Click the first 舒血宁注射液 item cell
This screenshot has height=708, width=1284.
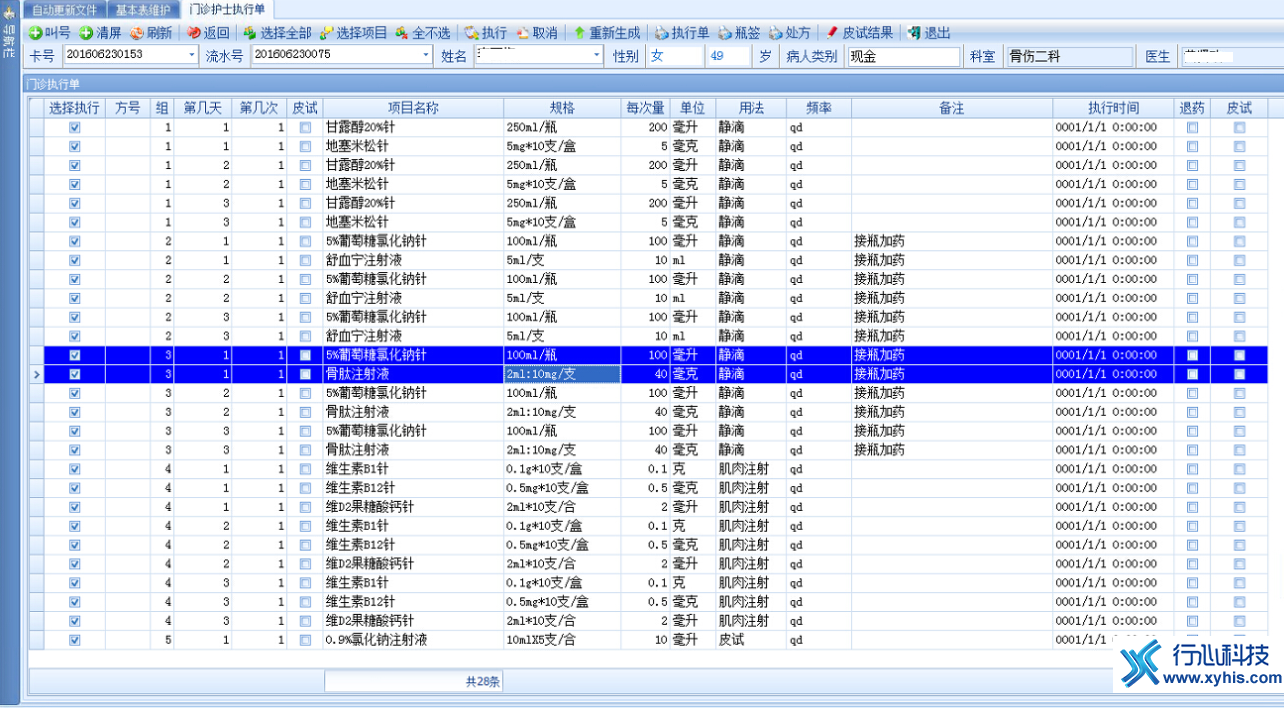[413, 260]
